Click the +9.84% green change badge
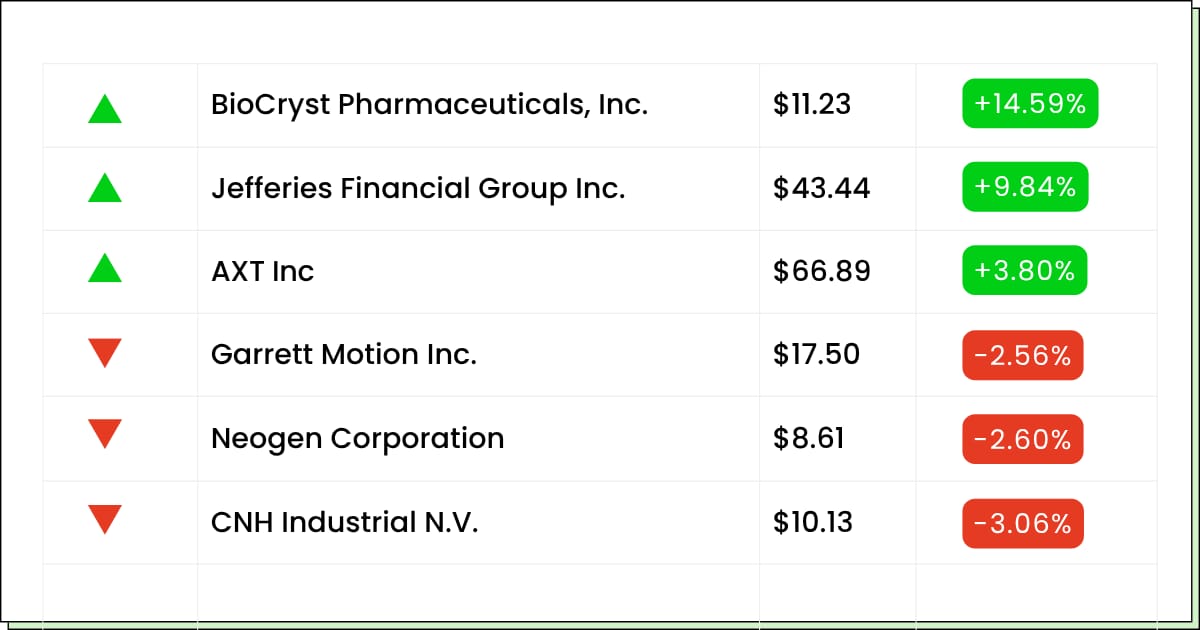This screenshot has width=1200, height=630. (1024, 187)
